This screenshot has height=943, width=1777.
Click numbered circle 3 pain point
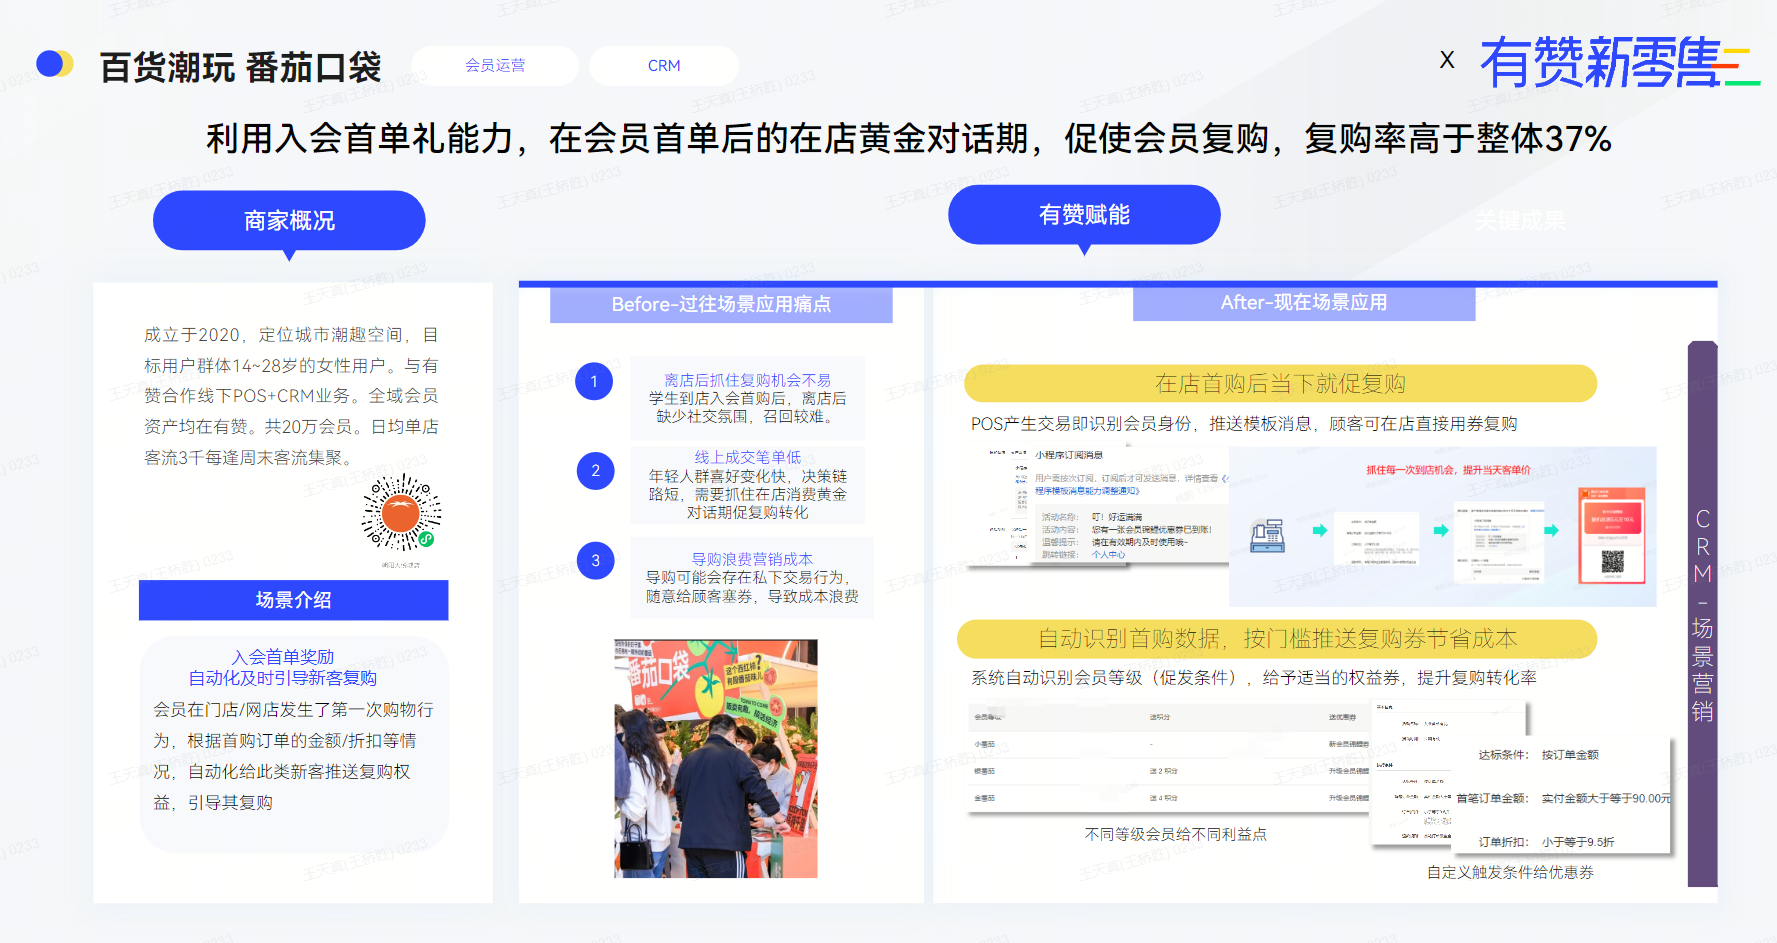[x=595, y=560]
